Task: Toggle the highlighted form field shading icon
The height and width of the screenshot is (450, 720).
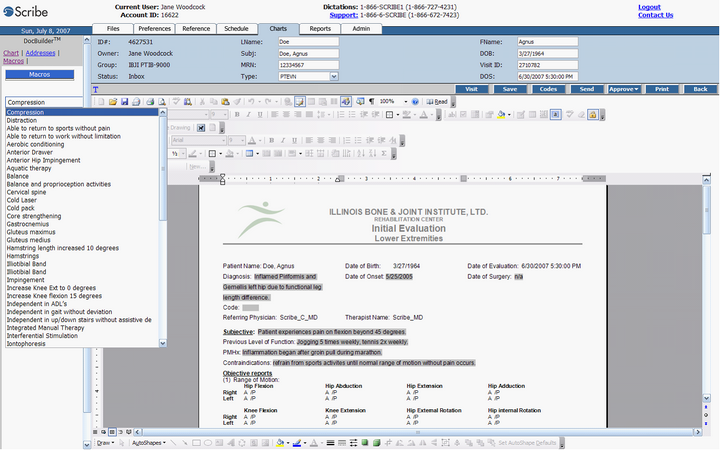Action: tap(556, 114)
